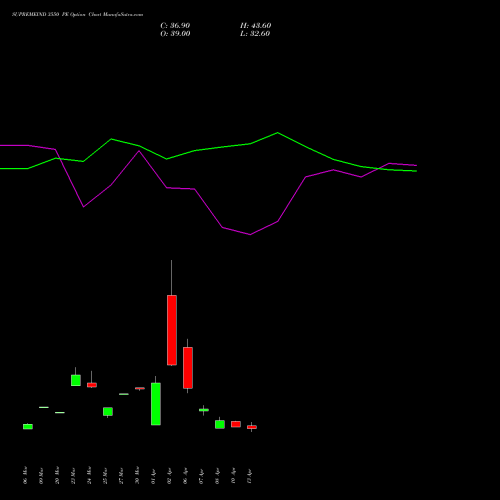Click the last red candlestick for 13 Apr
The height and width of the screenshot is (500, 500).
tap(252, 427)
